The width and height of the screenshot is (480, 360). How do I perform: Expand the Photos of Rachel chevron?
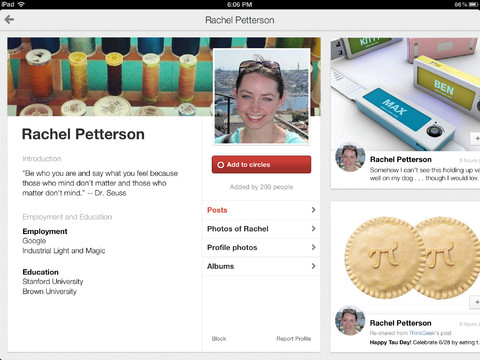coord(313,228)
